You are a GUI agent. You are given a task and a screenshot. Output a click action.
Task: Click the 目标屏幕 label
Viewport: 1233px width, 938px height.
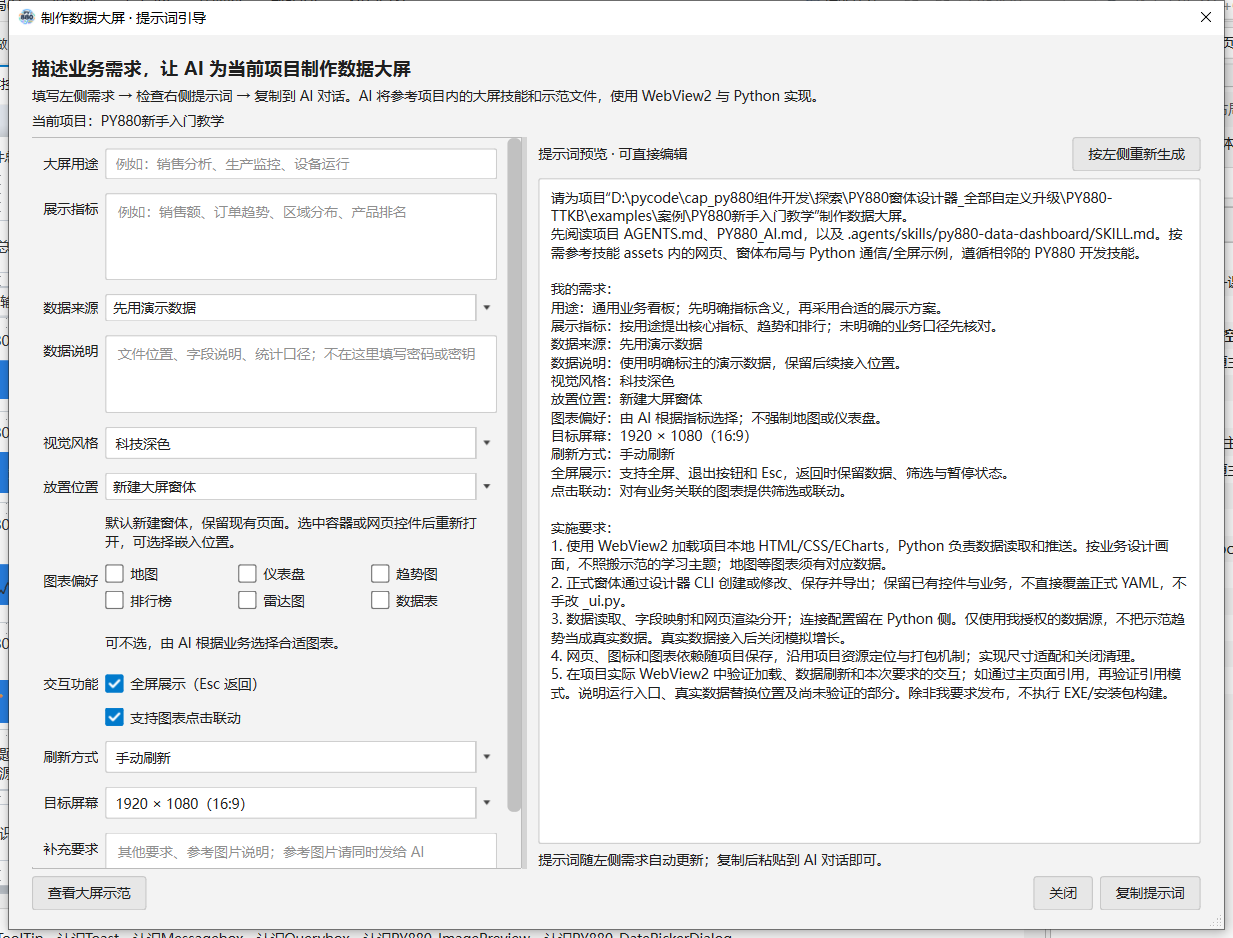pos(70,802)
